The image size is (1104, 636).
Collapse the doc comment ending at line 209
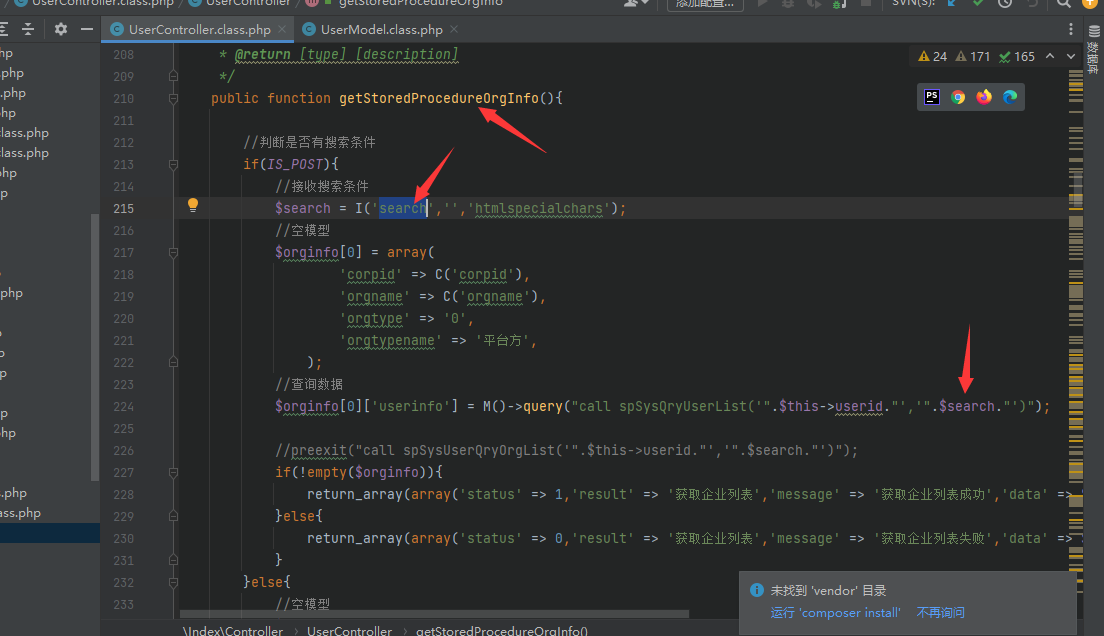(x=173, y=76)
